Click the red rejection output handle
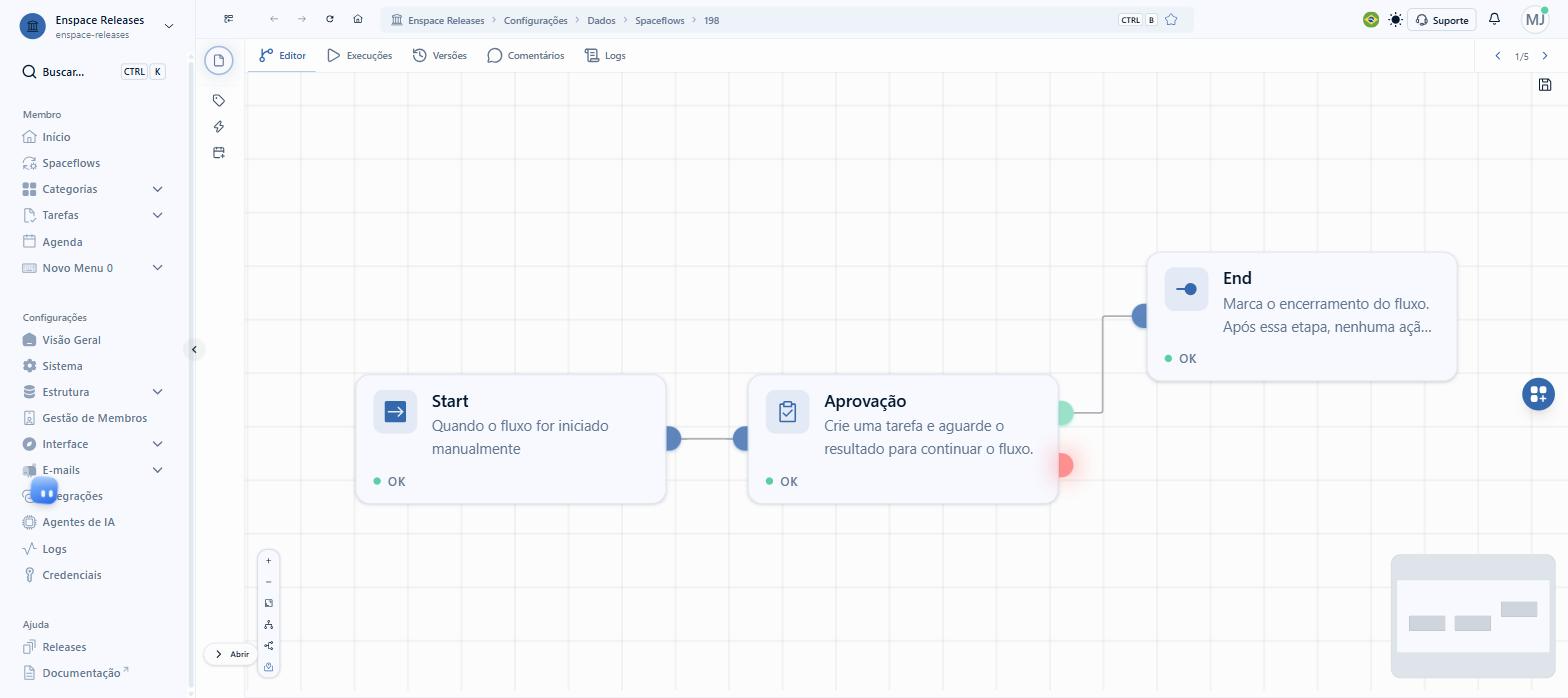Screen dimensions: 1568x698 (x=1064, y=465)
